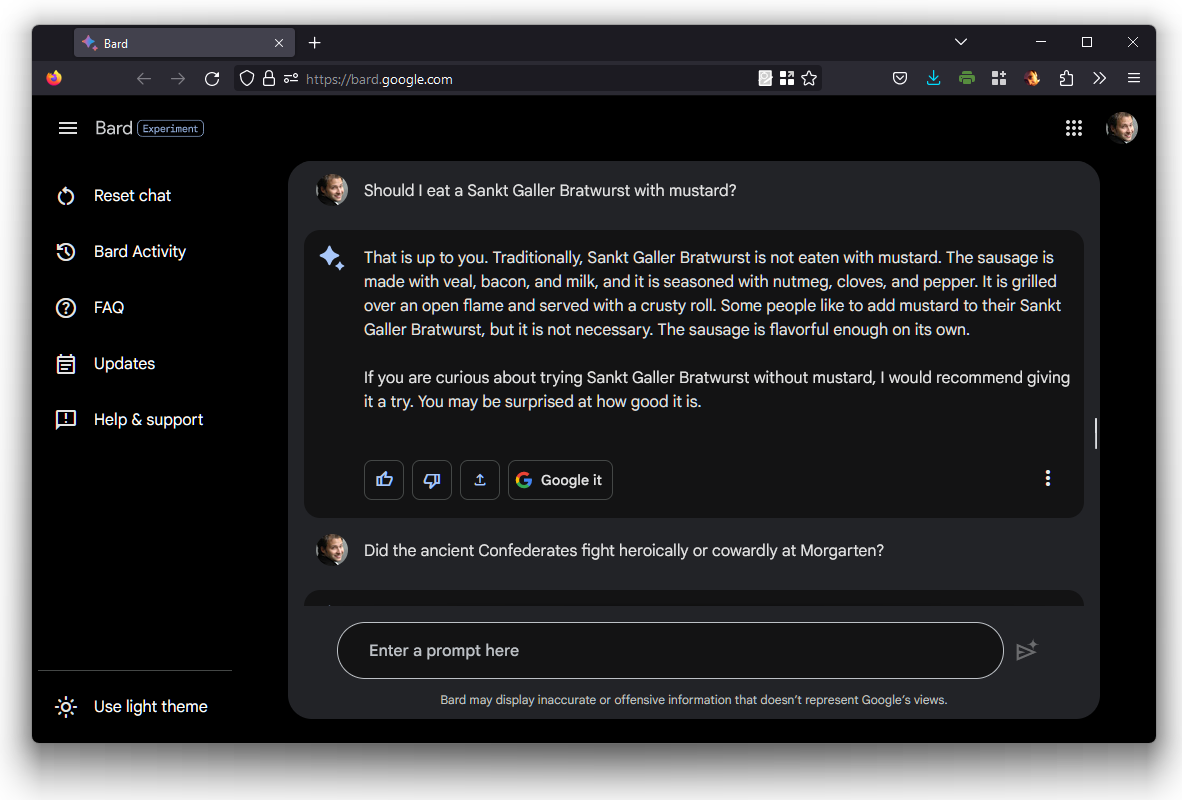The width and height of the screenshot is (1182, 800).
Task: Click the user avatar beside the Bratwurst question
Action: (332, 190)
